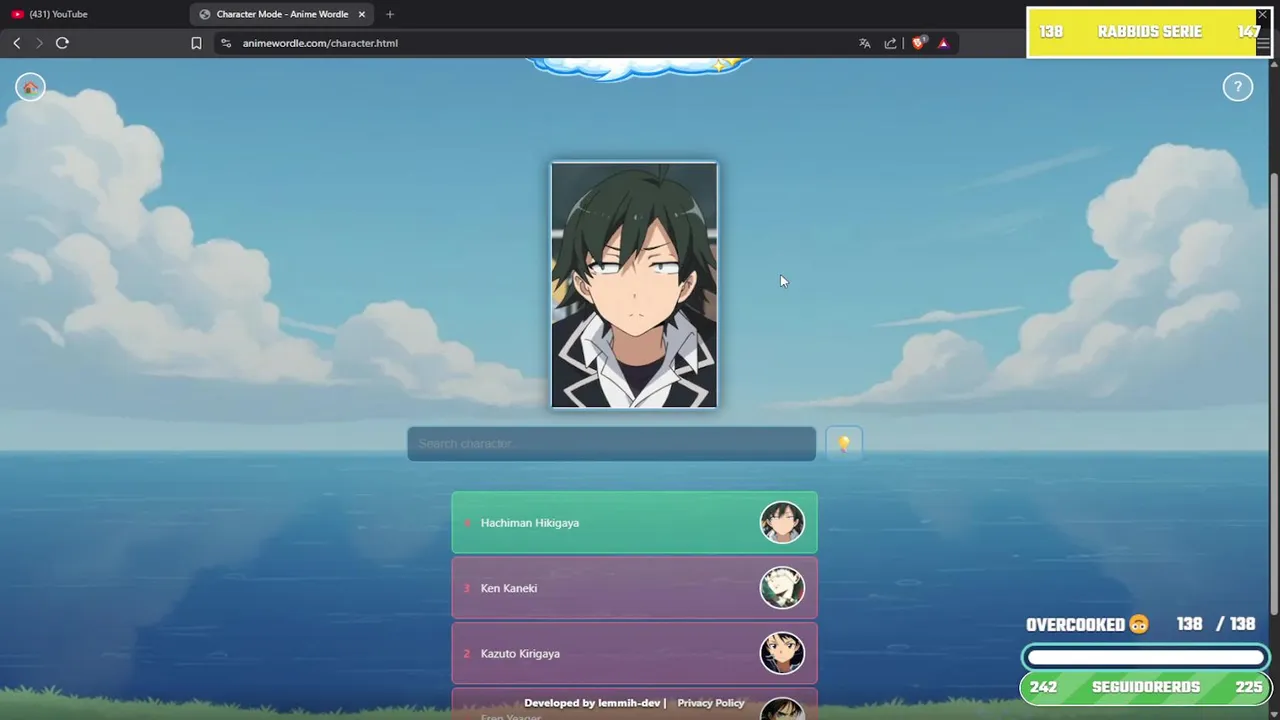This screenshot has width=1280, height=720.
Task: Click the browser forward arrow
Action: click(39, 43)
